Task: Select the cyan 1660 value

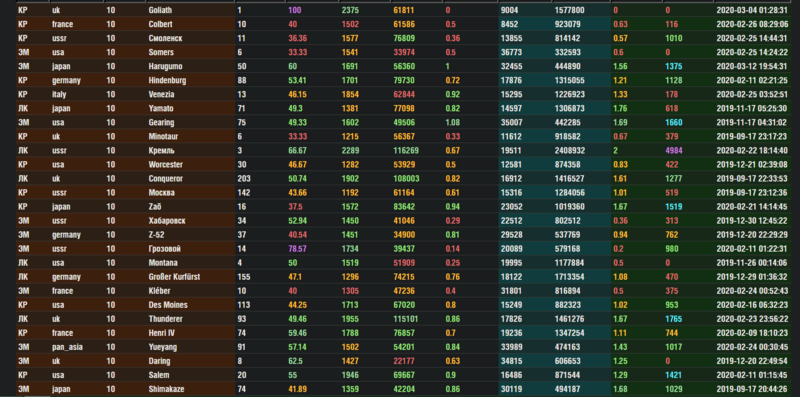Action: (674, 122)
